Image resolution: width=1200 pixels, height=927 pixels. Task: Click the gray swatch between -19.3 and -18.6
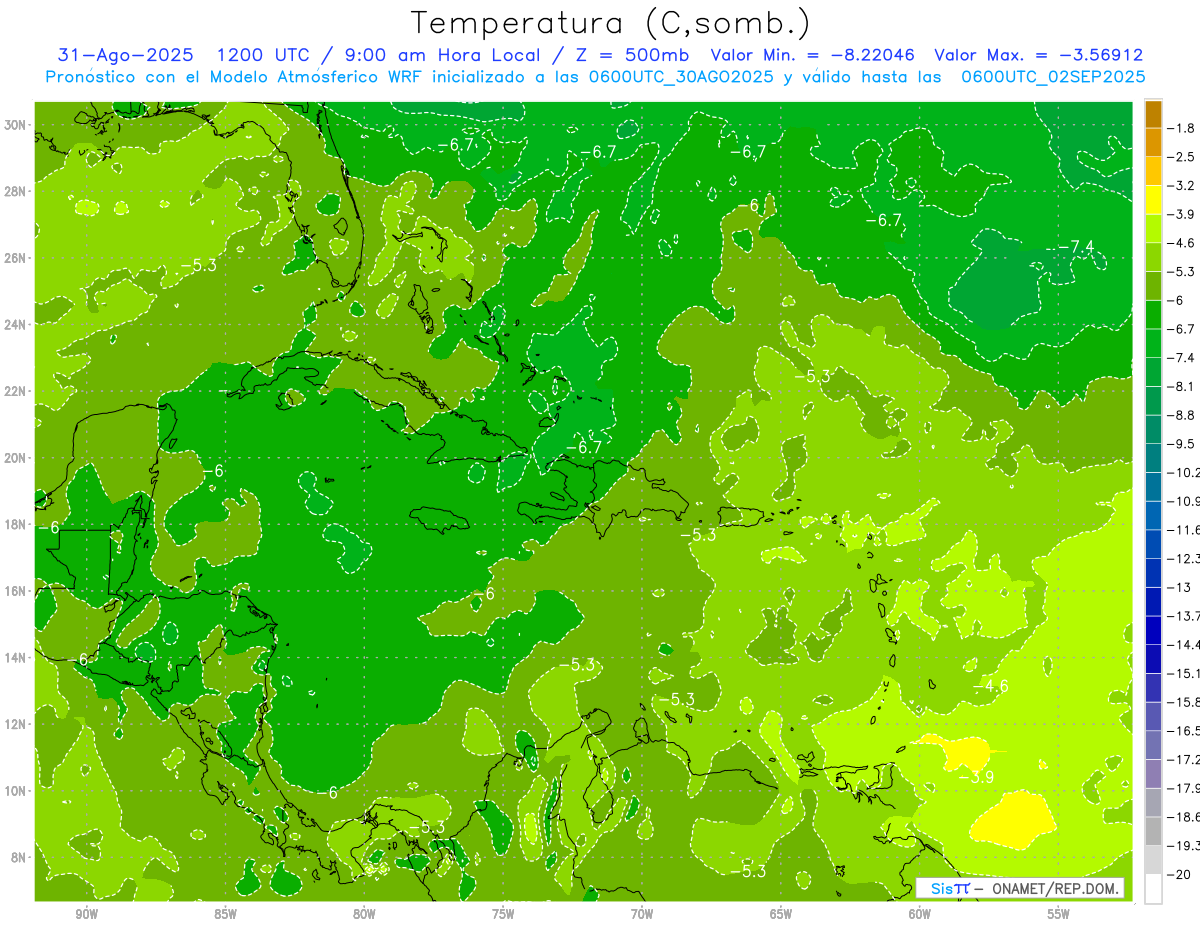tap(1153, 831)
